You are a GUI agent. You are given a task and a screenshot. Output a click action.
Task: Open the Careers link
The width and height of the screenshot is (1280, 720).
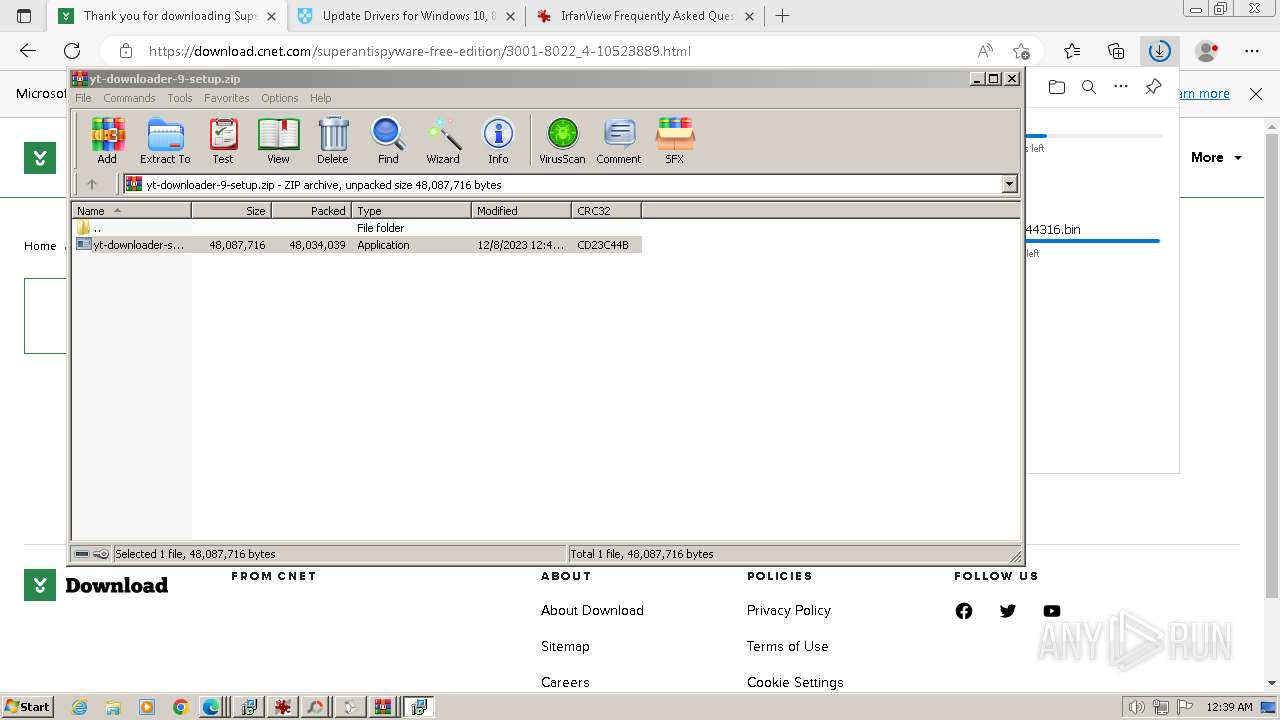pos(565,683)
